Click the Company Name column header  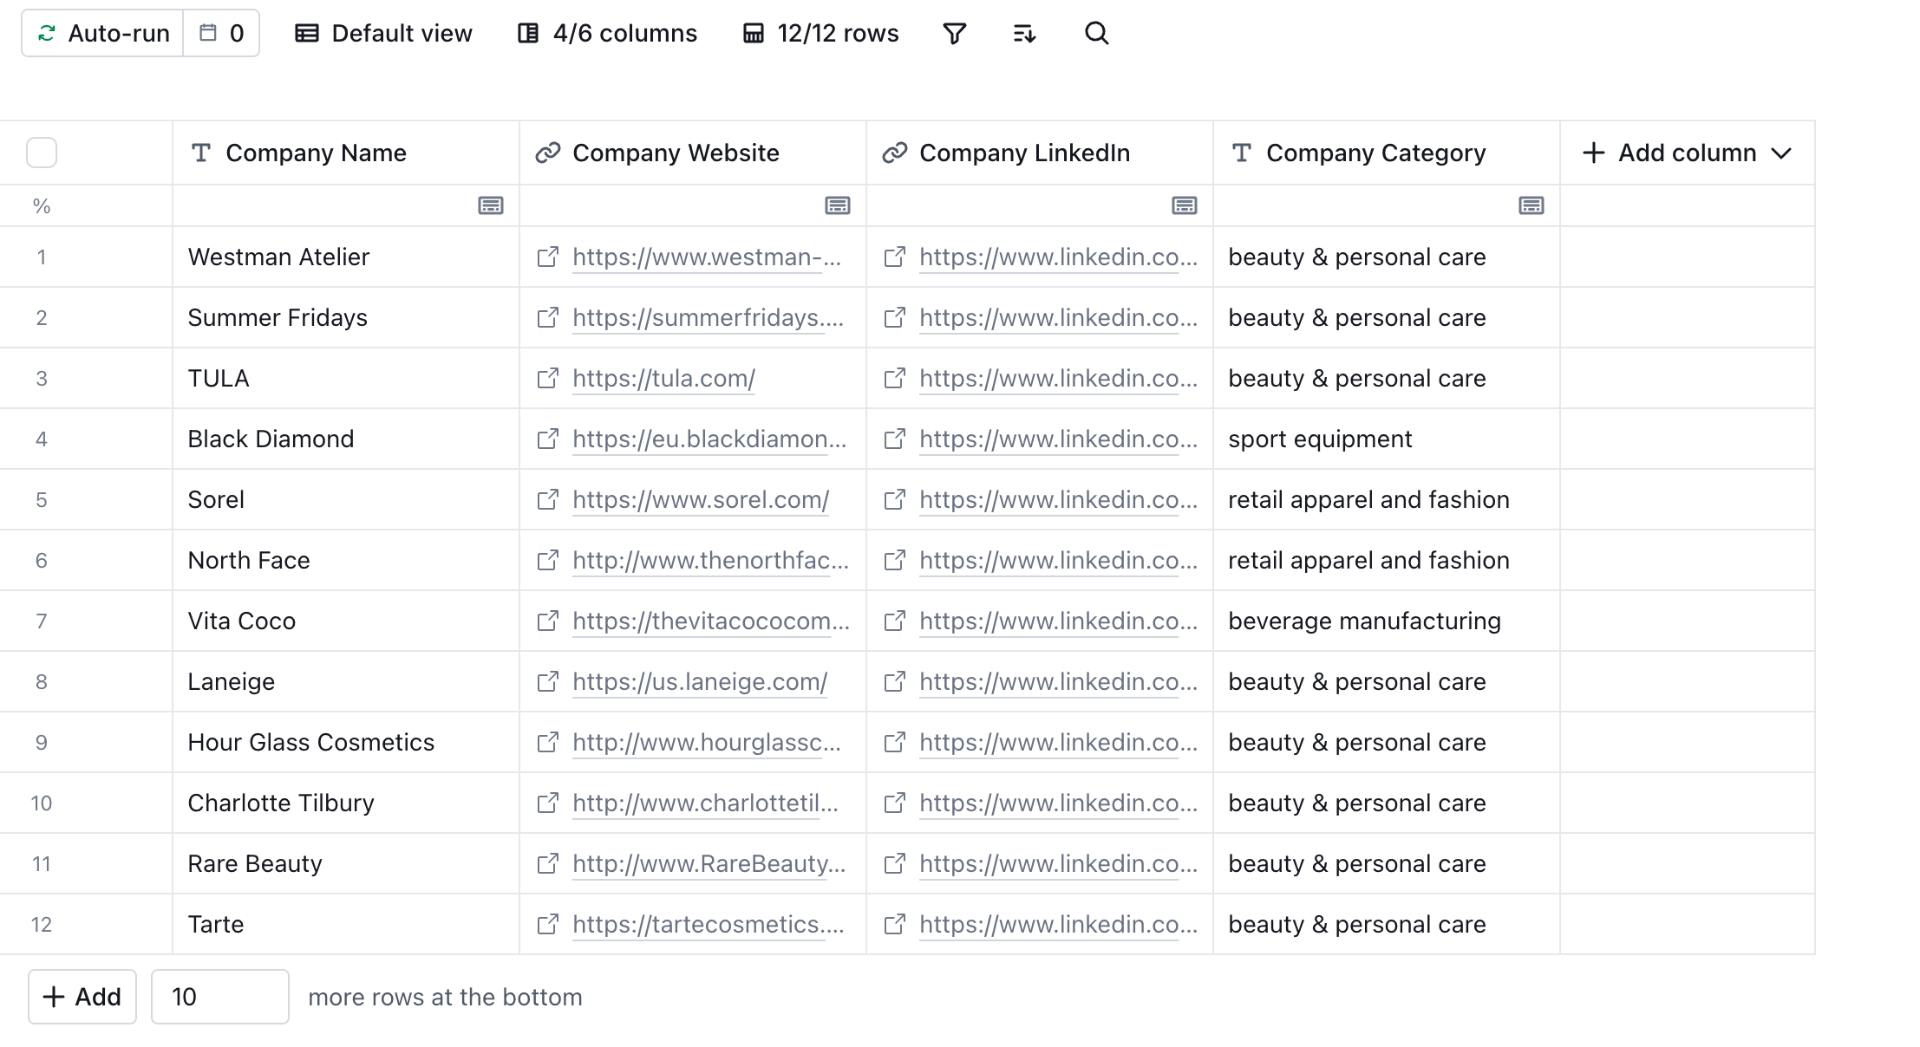click(x=346, y=153)
